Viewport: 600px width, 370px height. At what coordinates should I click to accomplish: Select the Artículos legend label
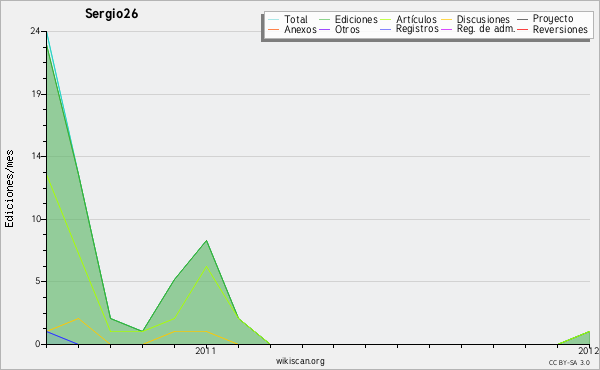416,19
